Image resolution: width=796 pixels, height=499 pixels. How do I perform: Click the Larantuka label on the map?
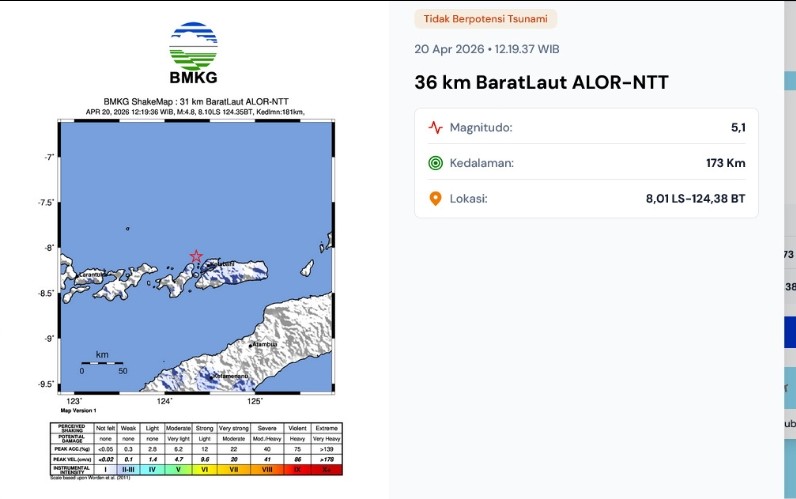pos(94,273)
